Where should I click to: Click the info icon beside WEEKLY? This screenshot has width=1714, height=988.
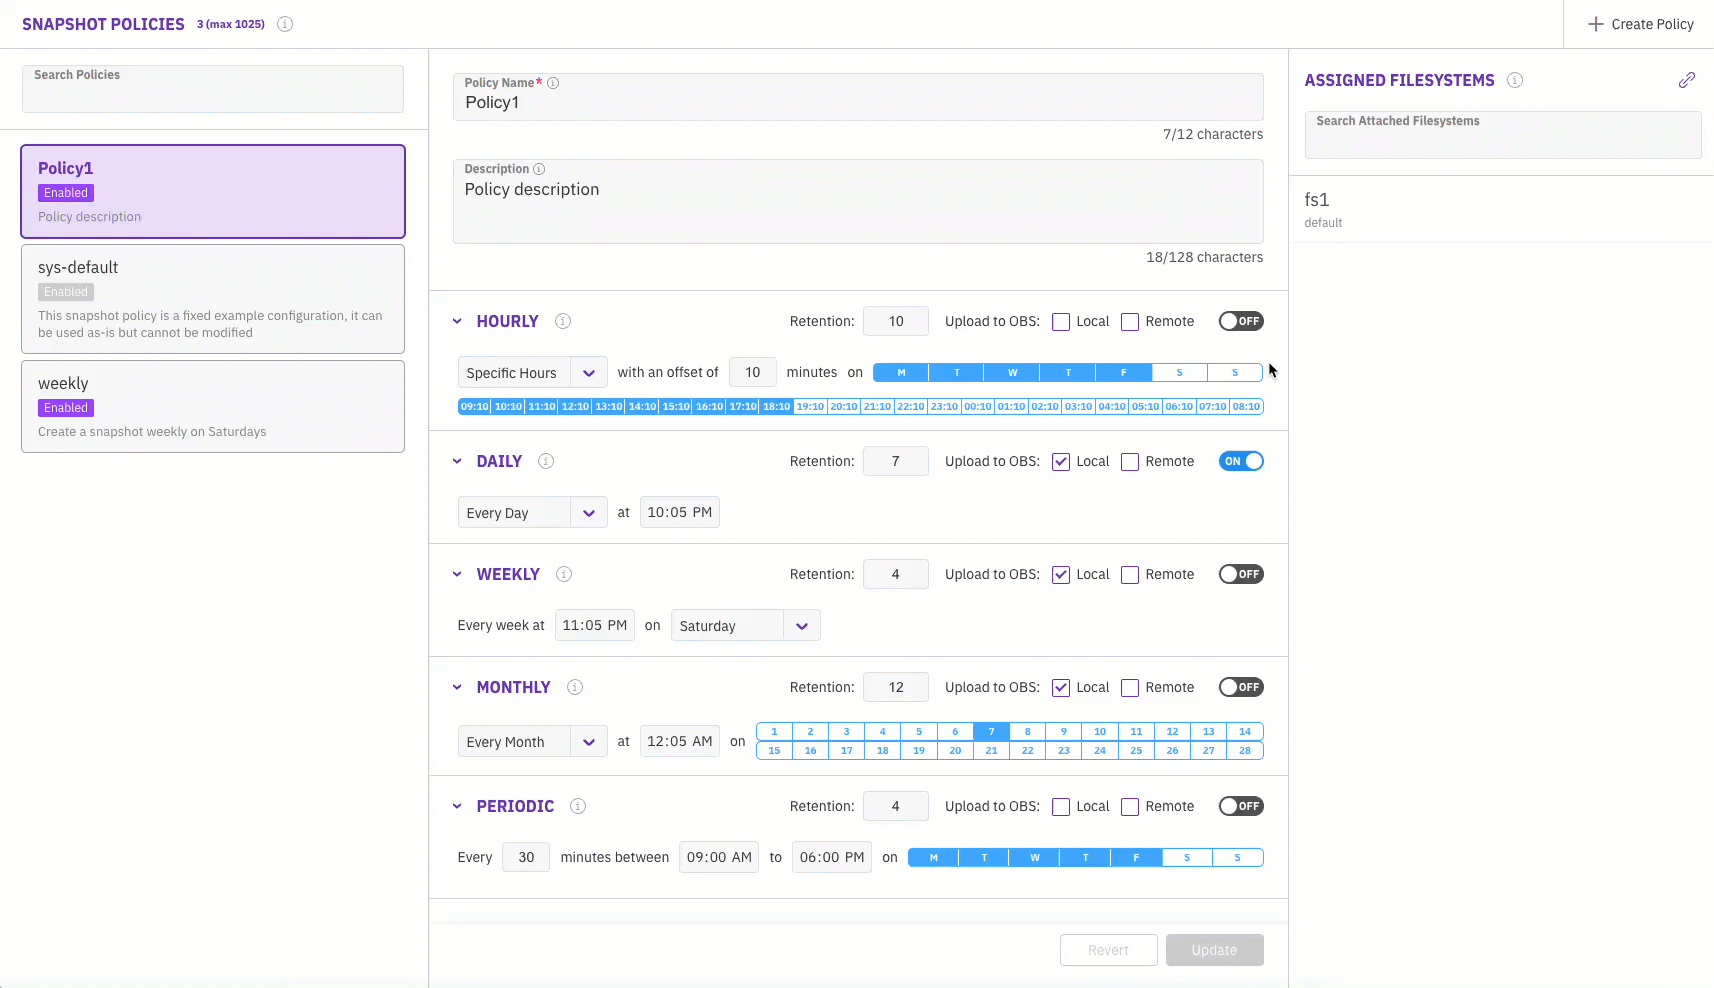(564, 574)
